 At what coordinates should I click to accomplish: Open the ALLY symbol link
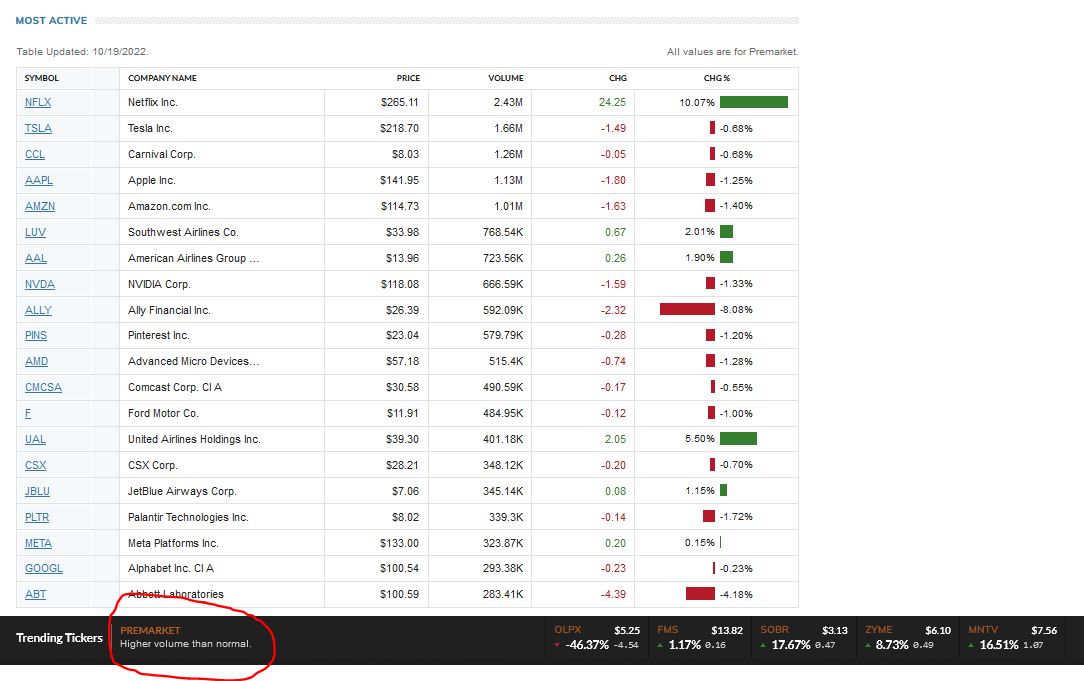point(38,310)
